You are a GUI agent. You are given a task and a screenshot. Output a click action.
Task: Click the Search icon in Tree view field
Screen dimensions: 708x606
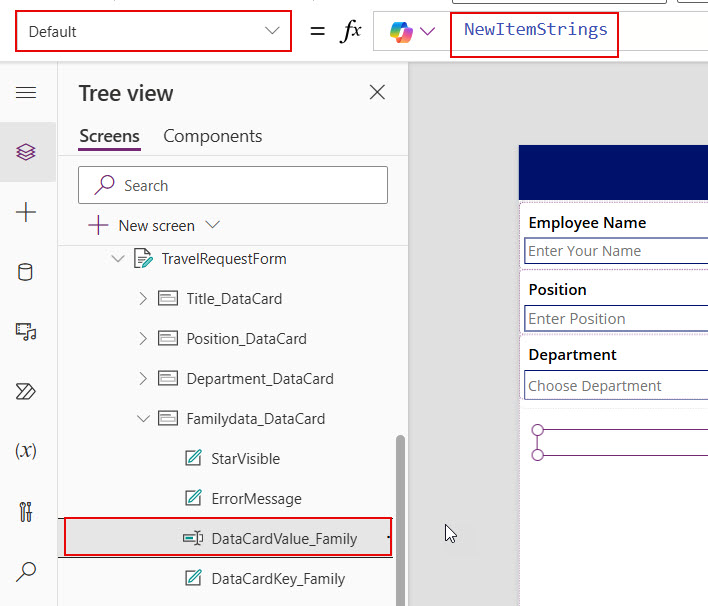tap(104, 185)
